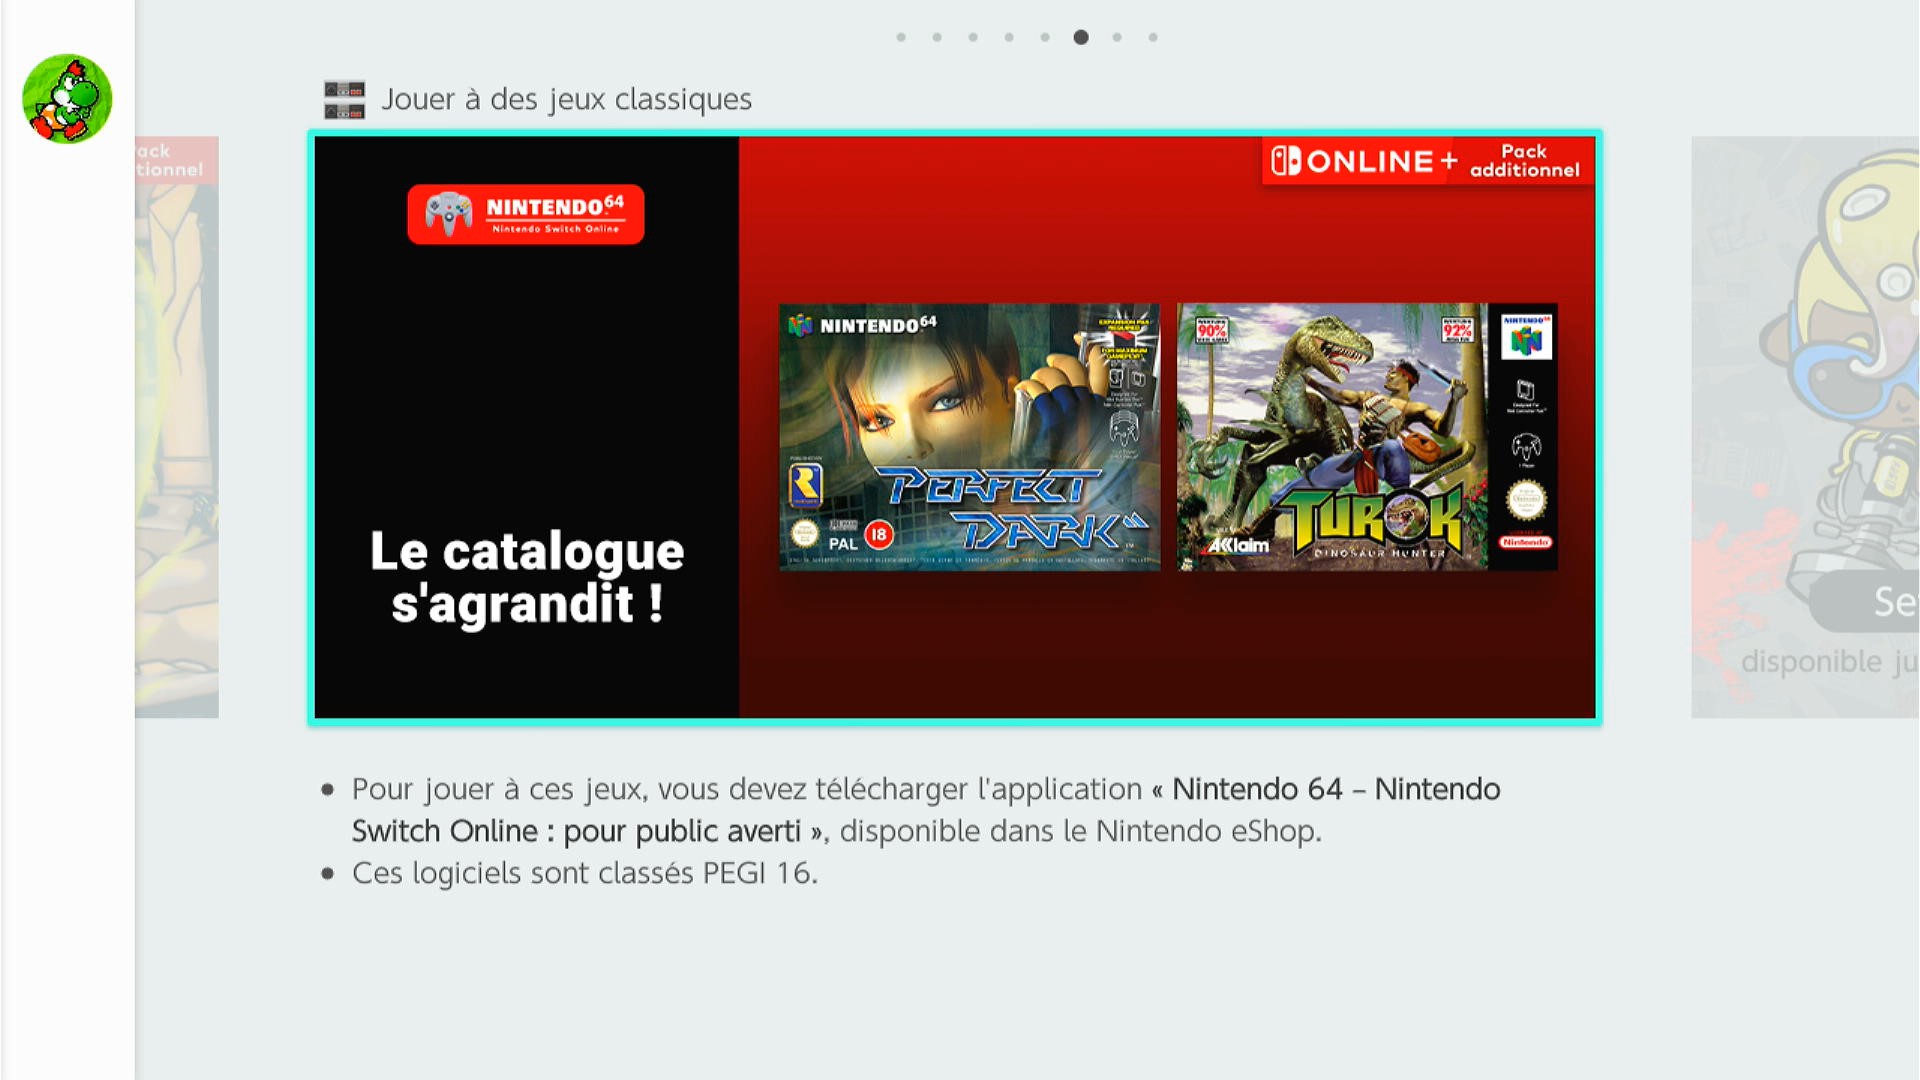
Task: Click the 'Nintendo 64 – Nintendo' bold app name
Action: click(x=1336, y=789)
